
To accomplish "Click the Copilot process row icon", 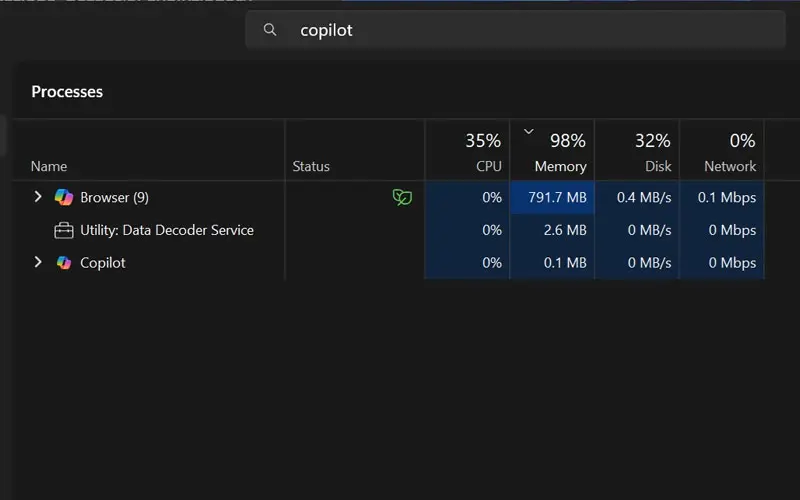I will pyautogui.click(x=64, y=263).
